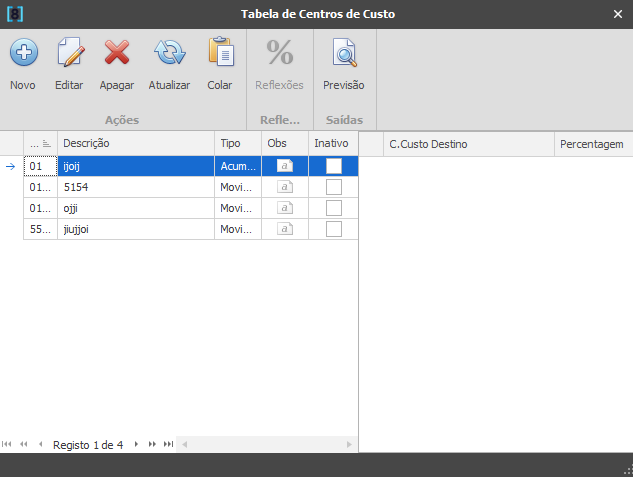Go to first record navigator button
Viewport: 636px width, 477px height.
click(6, 444)
